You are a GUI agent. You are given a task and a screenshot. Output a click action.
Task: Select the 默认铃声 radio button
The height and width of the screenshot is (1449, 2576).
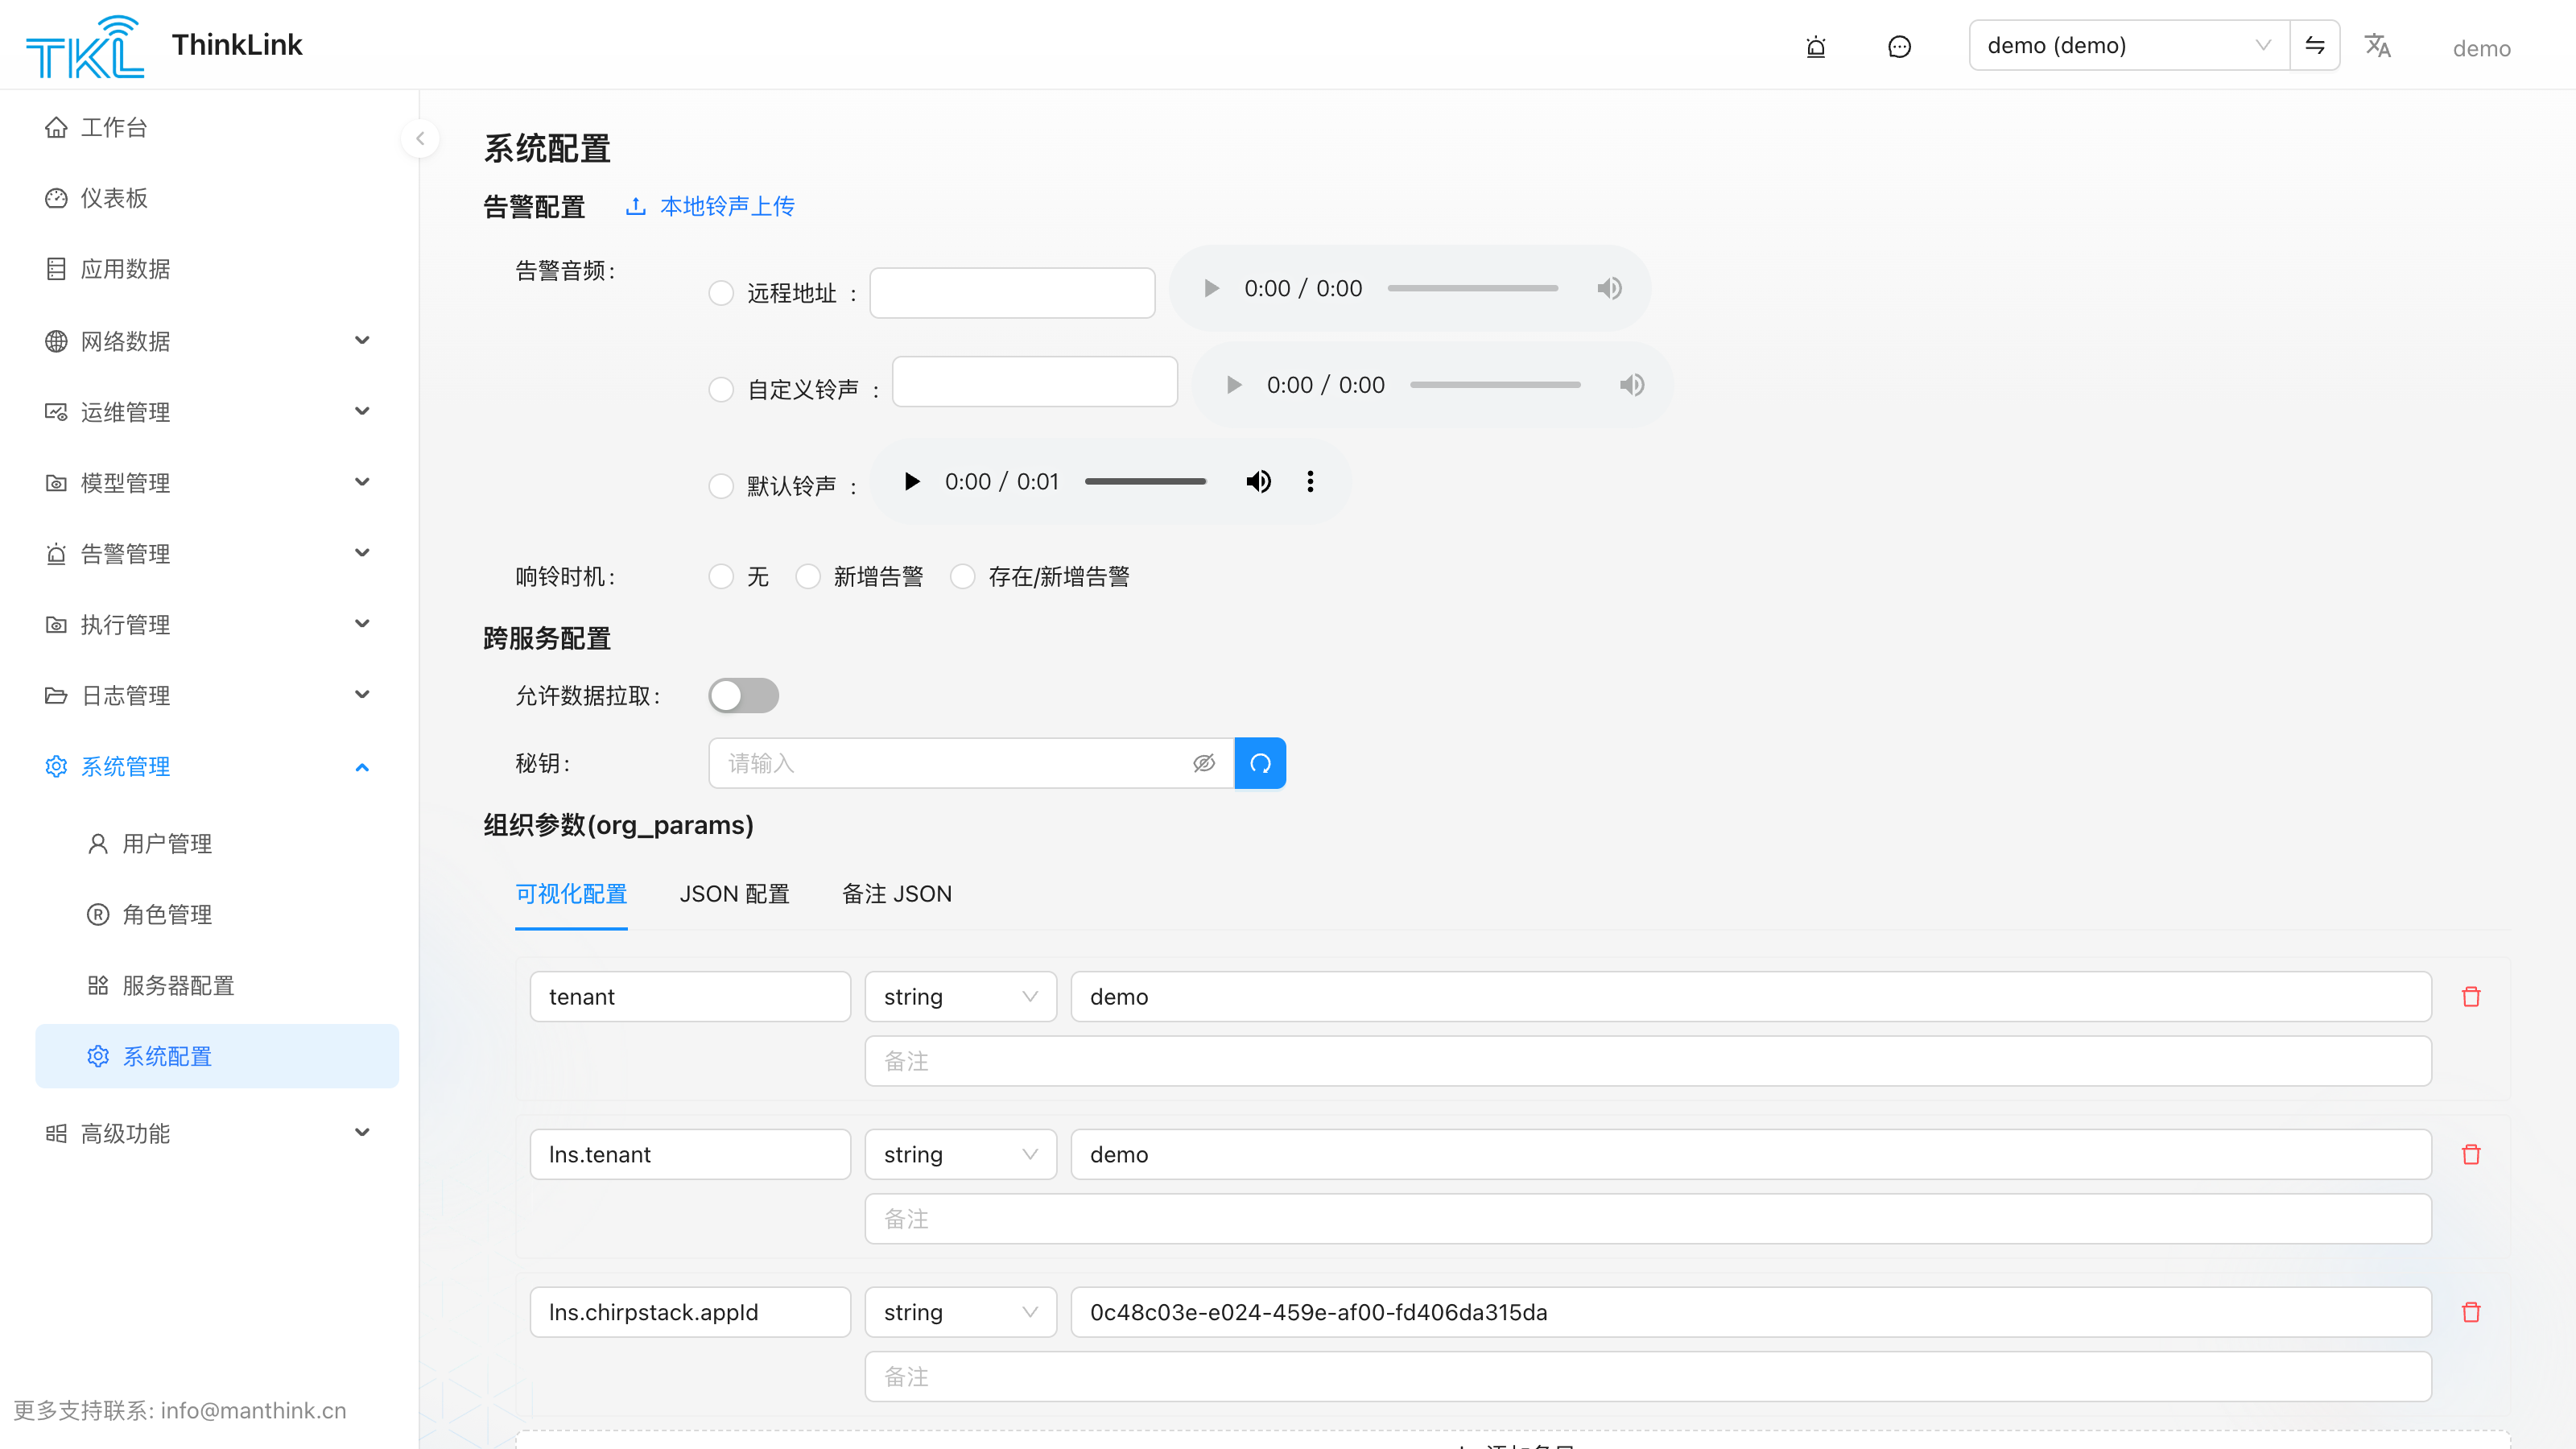[x=721, y=486]
